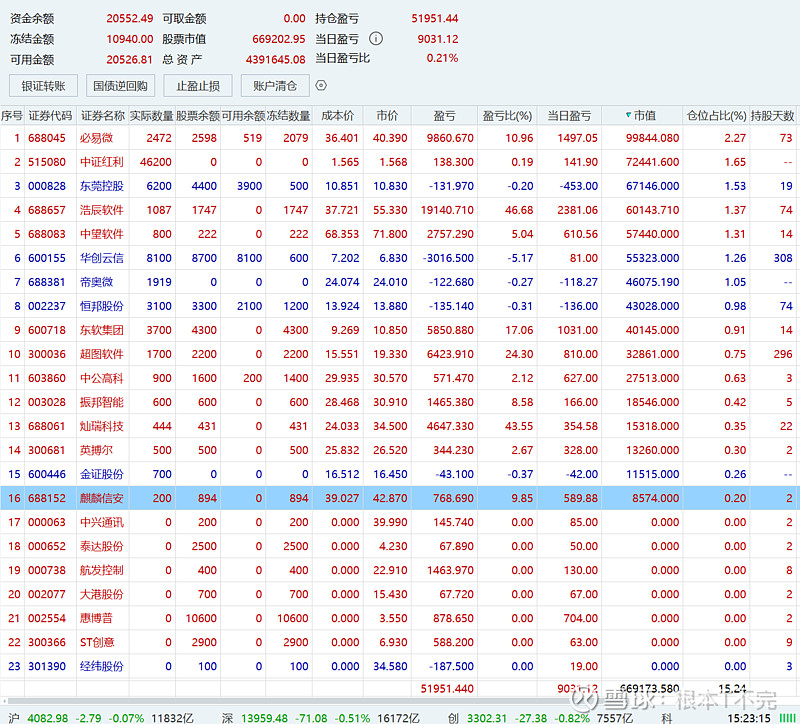Viewport: 800px width, 724px height.
Task: Click 股票市值 value 669202.95
Action: coord(279,39)
